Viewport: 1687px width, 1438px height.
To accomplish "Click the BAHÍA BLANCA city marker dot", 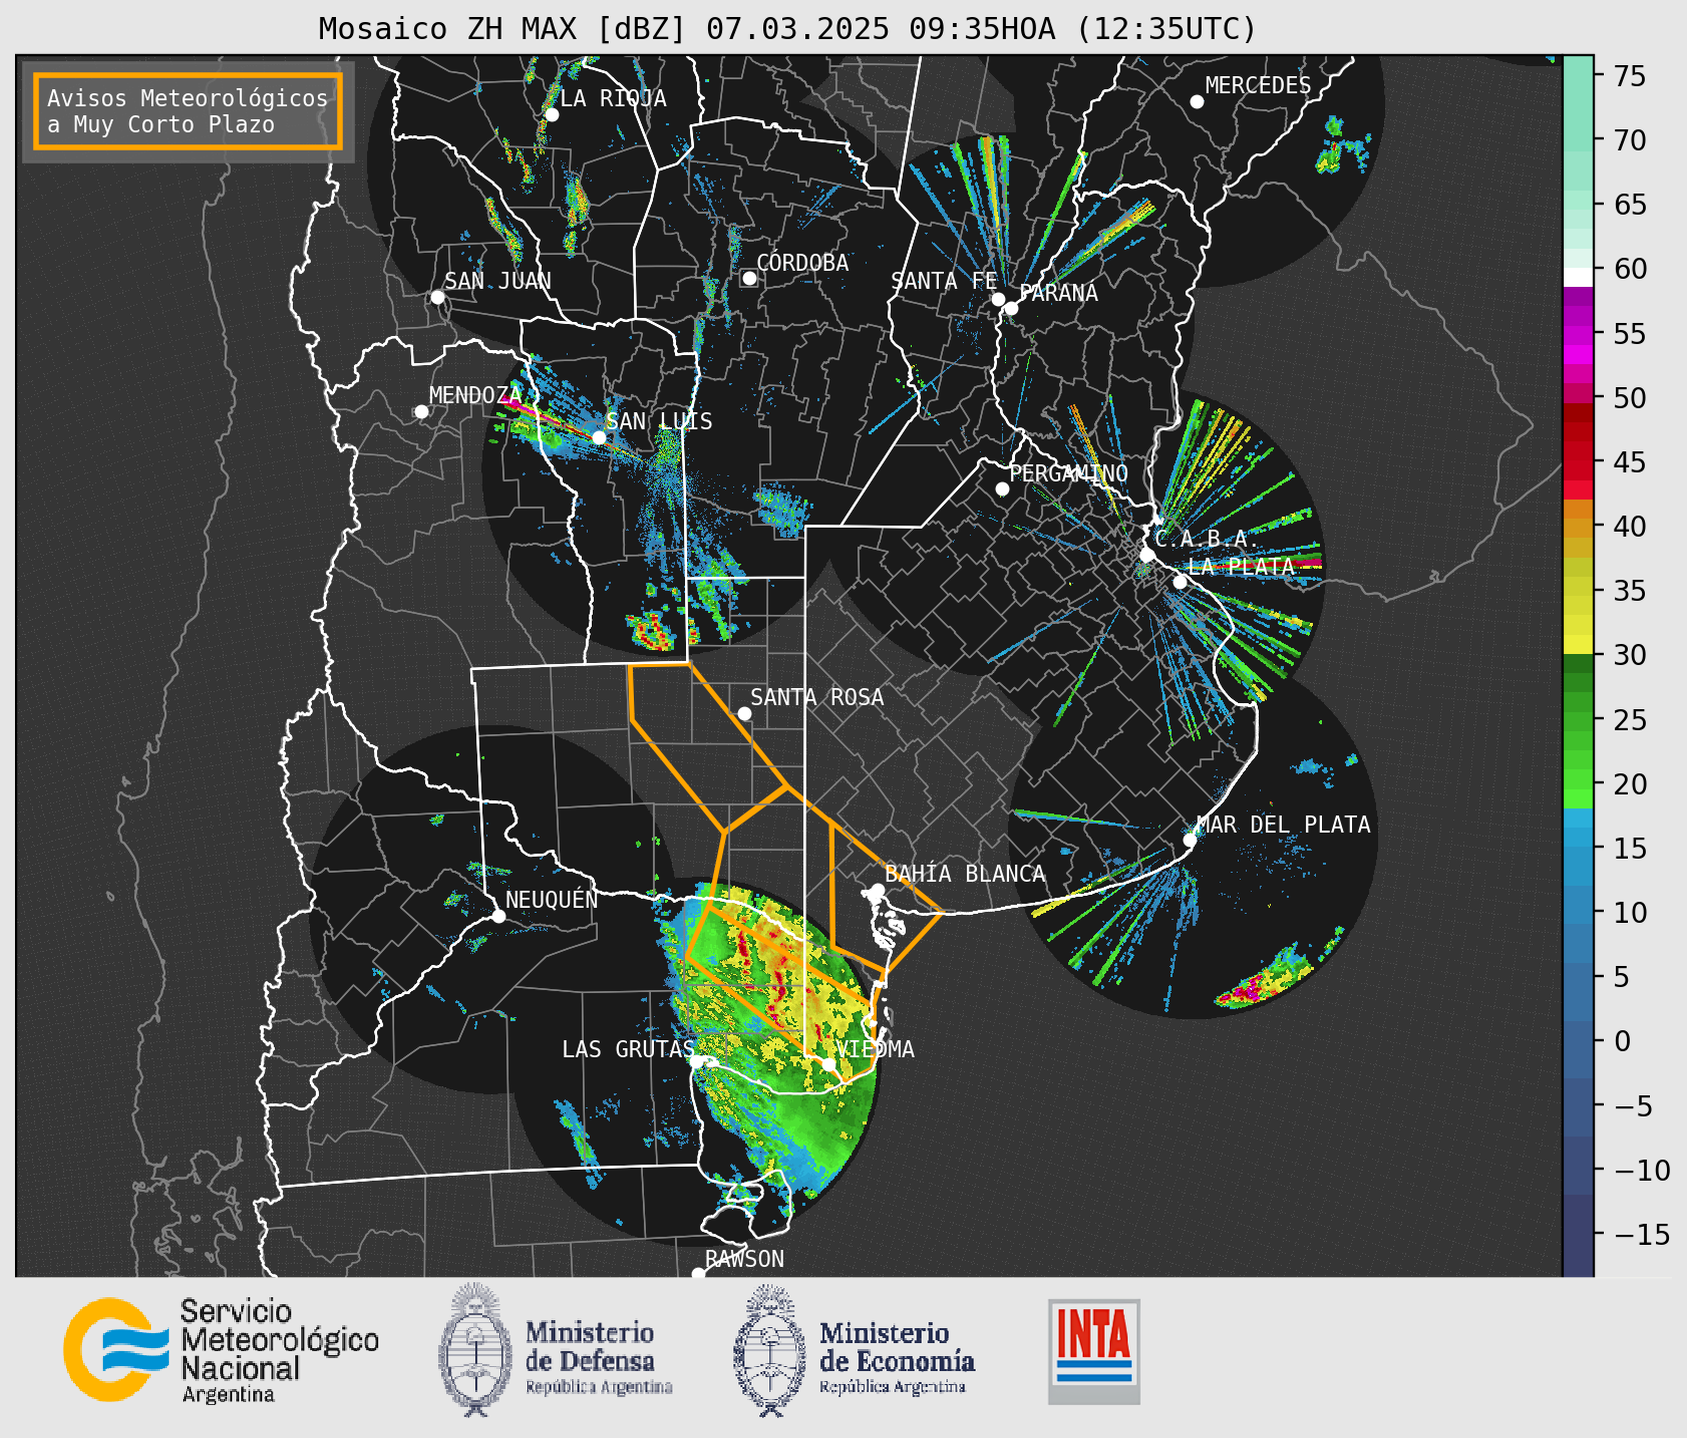I will 877,890.
